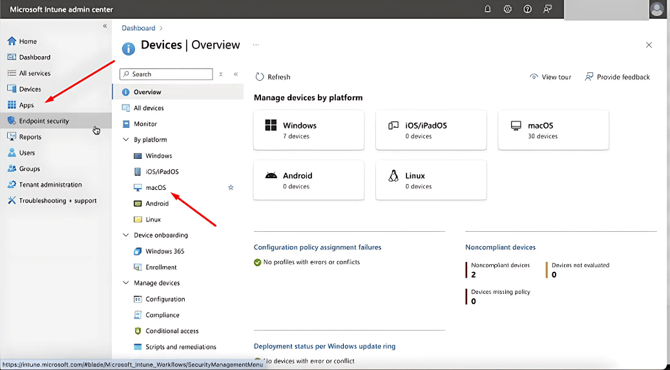Image resolution: width=670 pixels, height=370 pixels.
Task: Click the Devices Overview info icon
Action: [x=128, y=48]
